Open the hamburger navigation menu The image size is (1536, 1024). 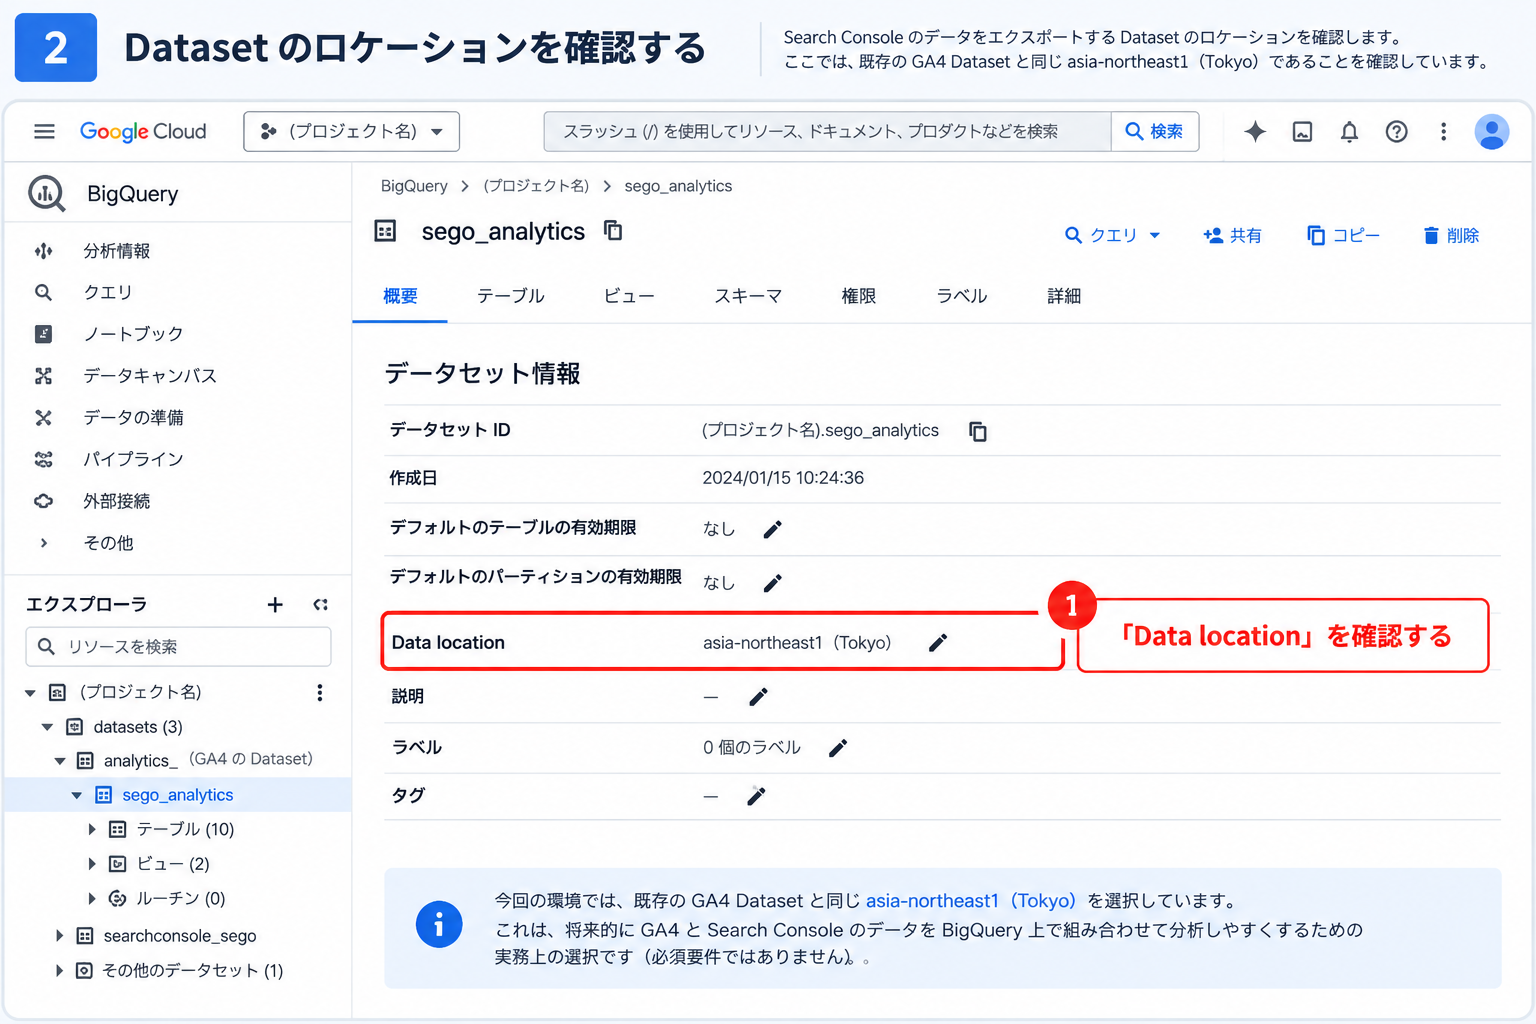click(x=44, y=131)
